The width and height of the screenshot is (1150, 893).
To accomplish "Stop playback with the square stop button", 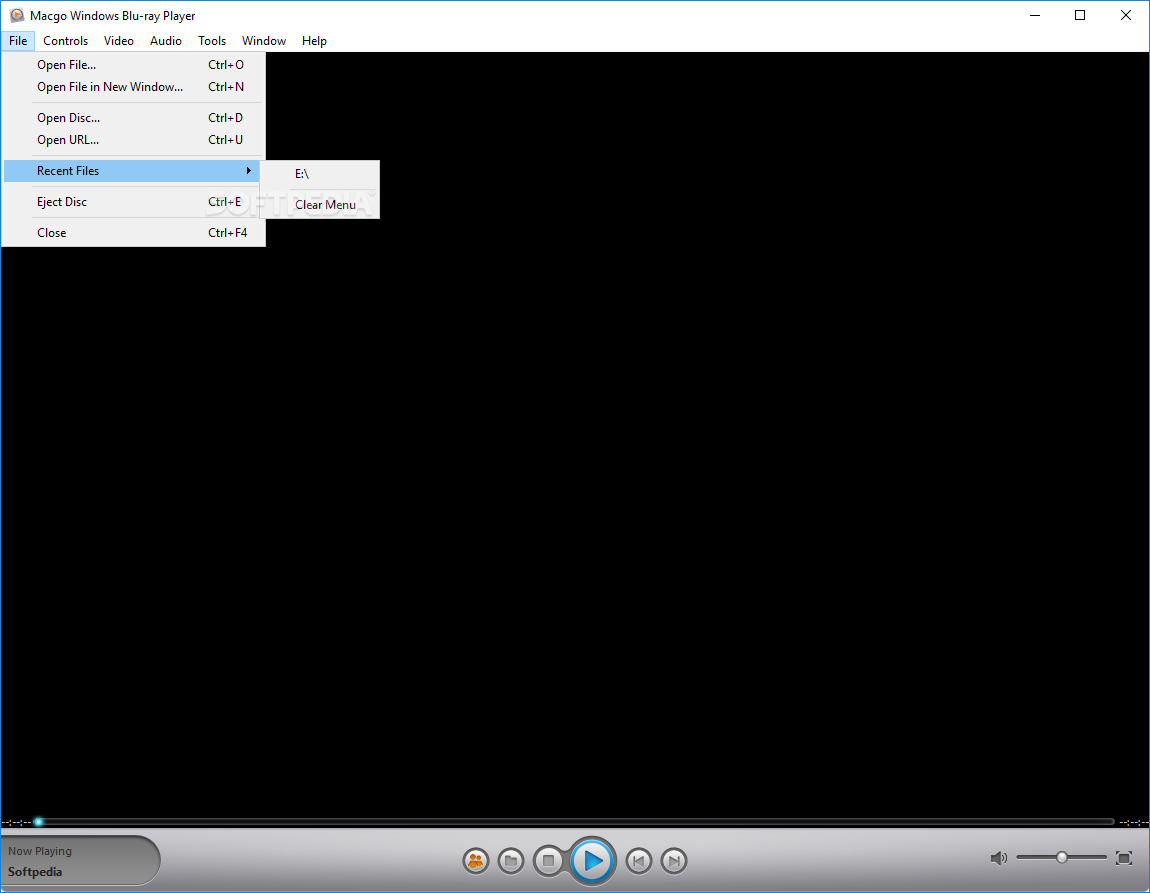I will click(x=548, y=861).
